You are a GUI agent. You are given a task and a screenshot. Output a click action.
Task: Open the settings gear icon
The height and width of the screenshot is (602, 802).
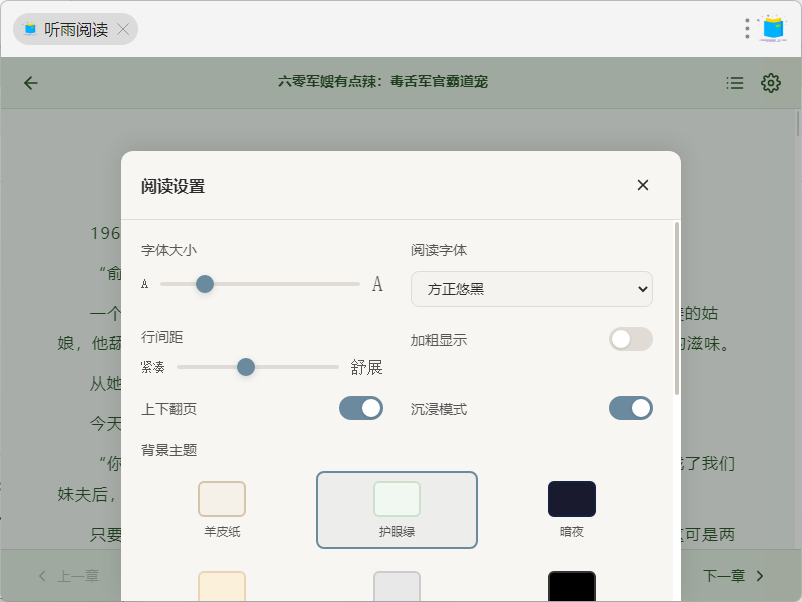[x=771, y=83]
